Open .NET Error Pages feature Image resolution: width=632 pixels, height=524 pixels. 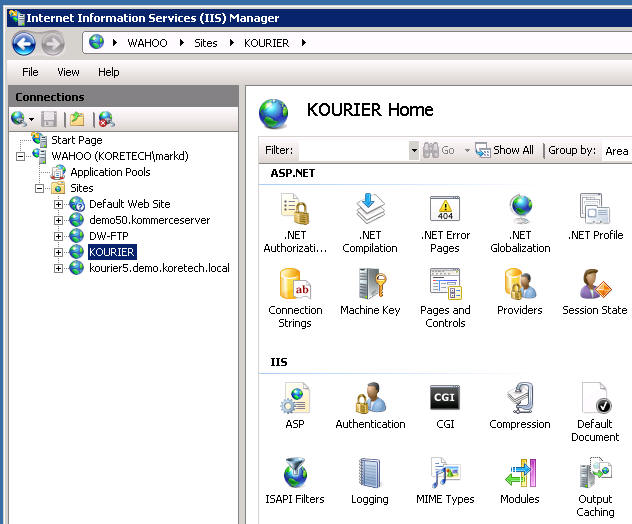pyautogui.click(x=445, y=223)
